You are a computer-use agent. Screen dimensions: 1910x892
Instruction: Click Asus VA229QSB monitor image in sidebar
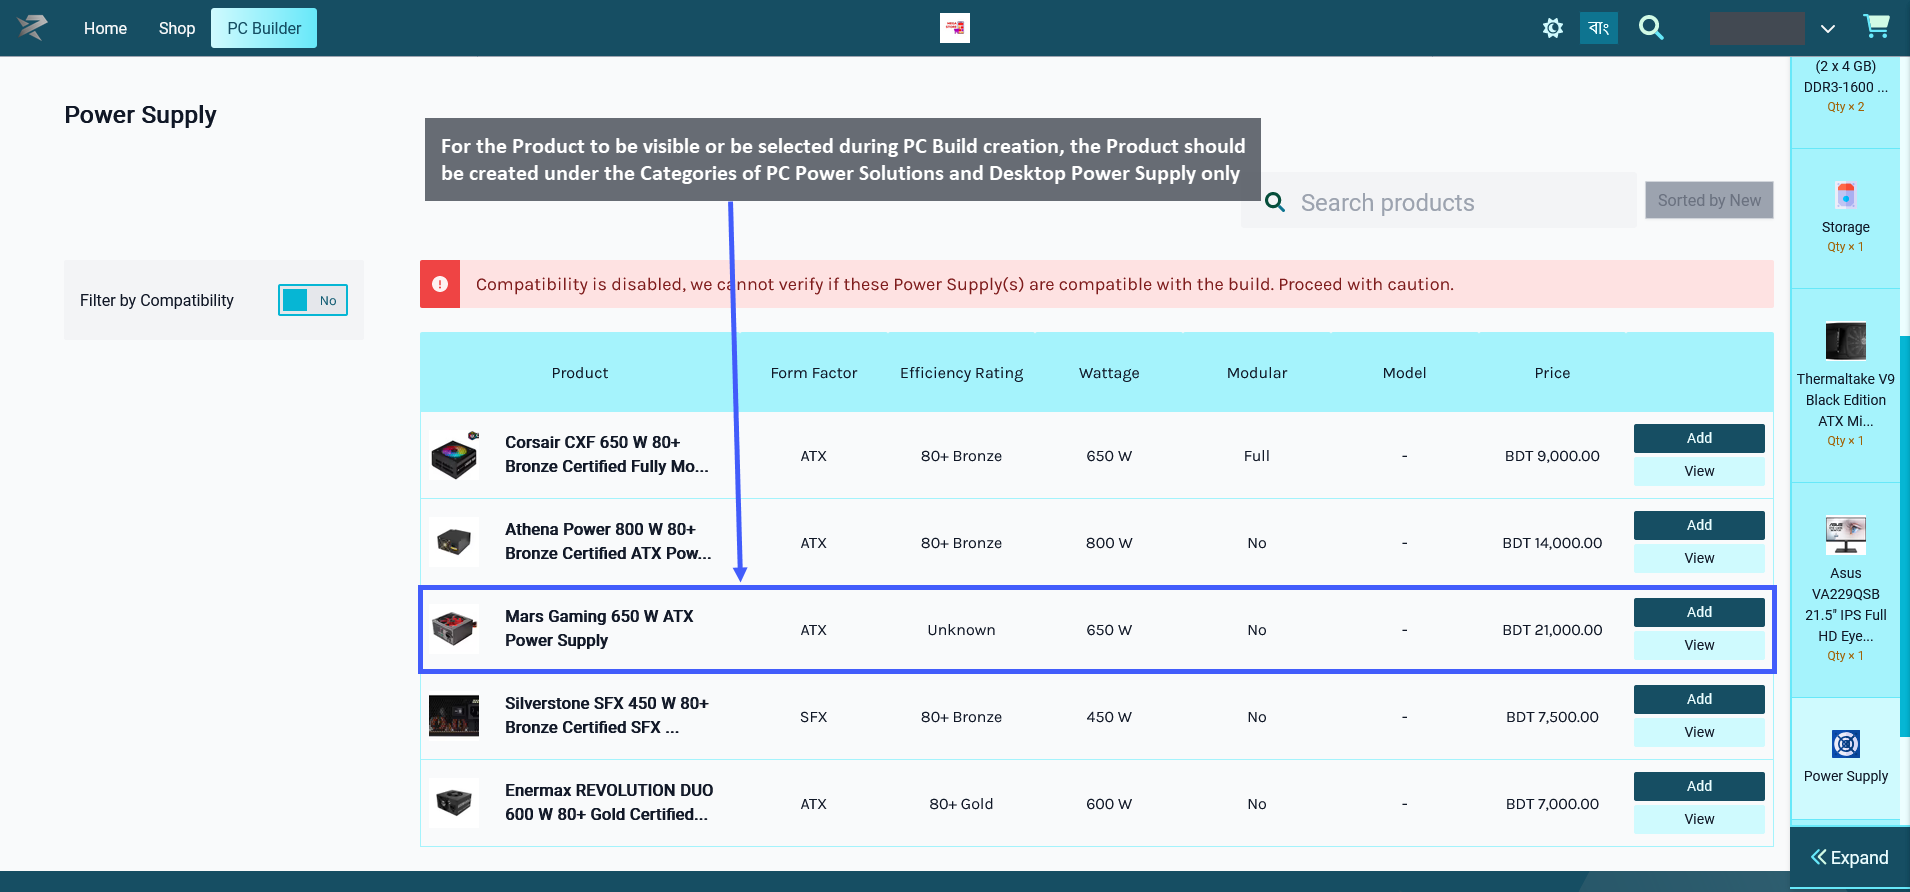(1846, 535)
